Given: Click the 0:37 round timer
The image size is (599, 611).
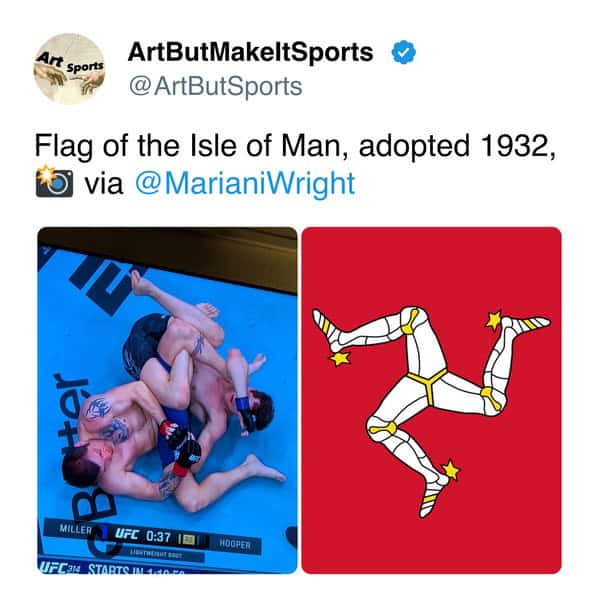Looking at the screenshot, I should [x=158, y=537].
